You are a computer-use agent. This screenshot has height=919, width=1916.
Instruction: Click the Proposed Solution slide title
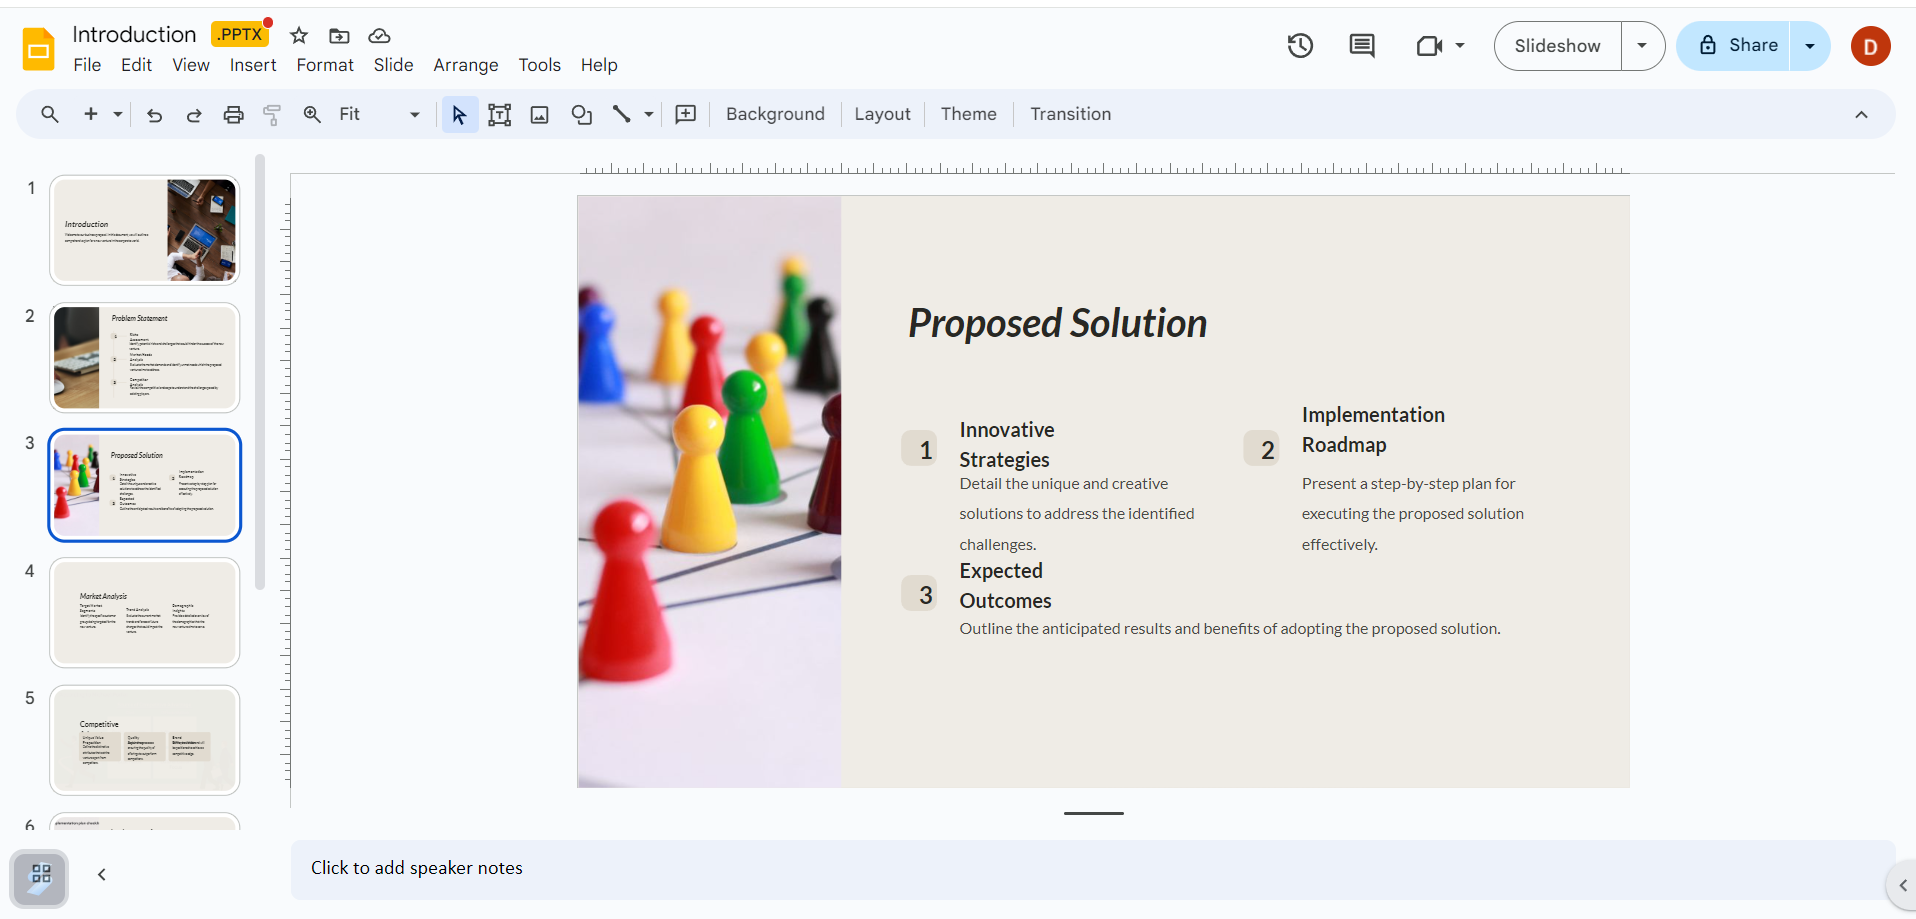point(1057,323)
